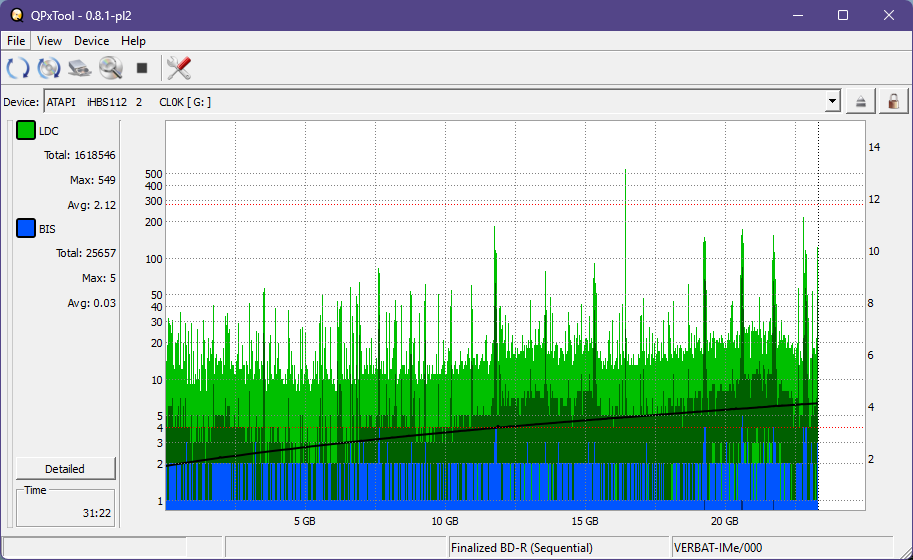Lock the drive tray with padlock icon

[x=893, y=102]
